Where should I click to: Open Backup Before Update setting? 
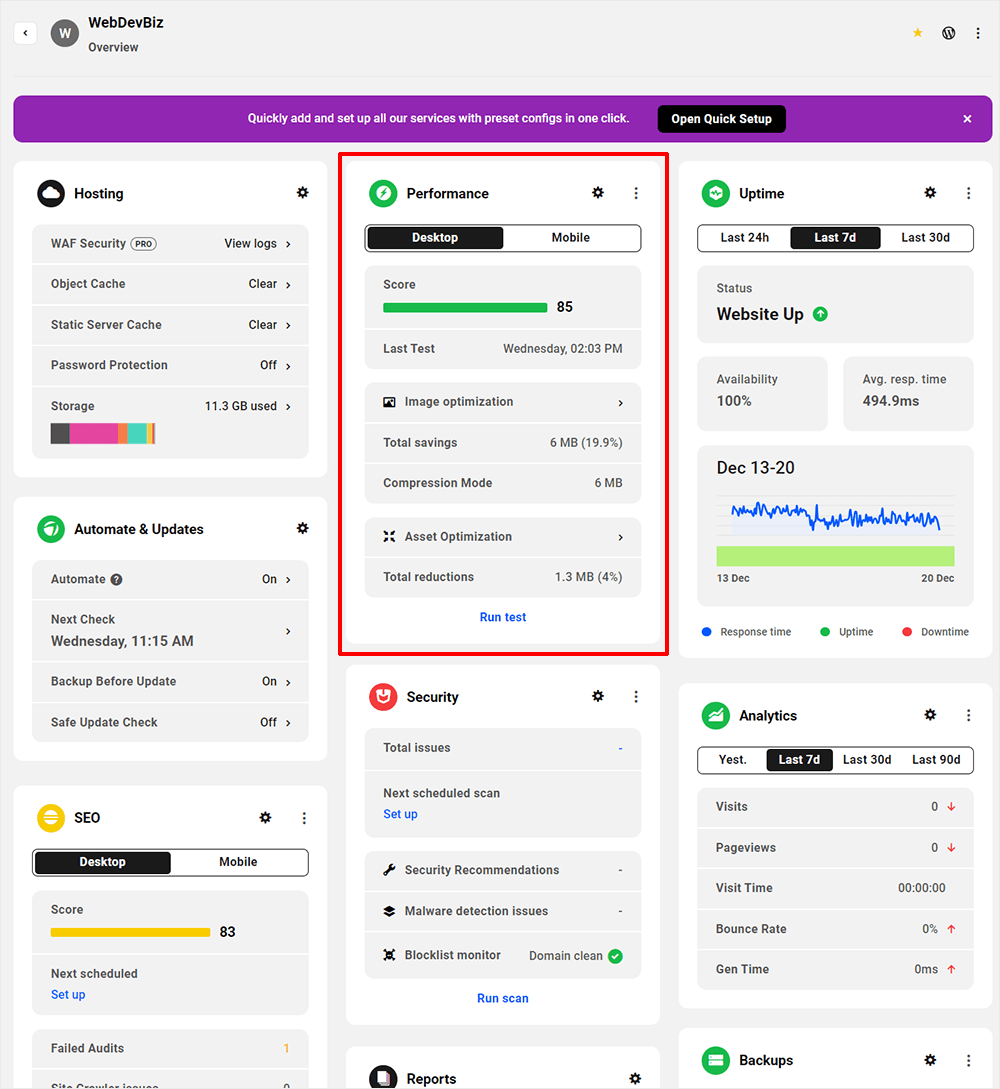[170, 681]
